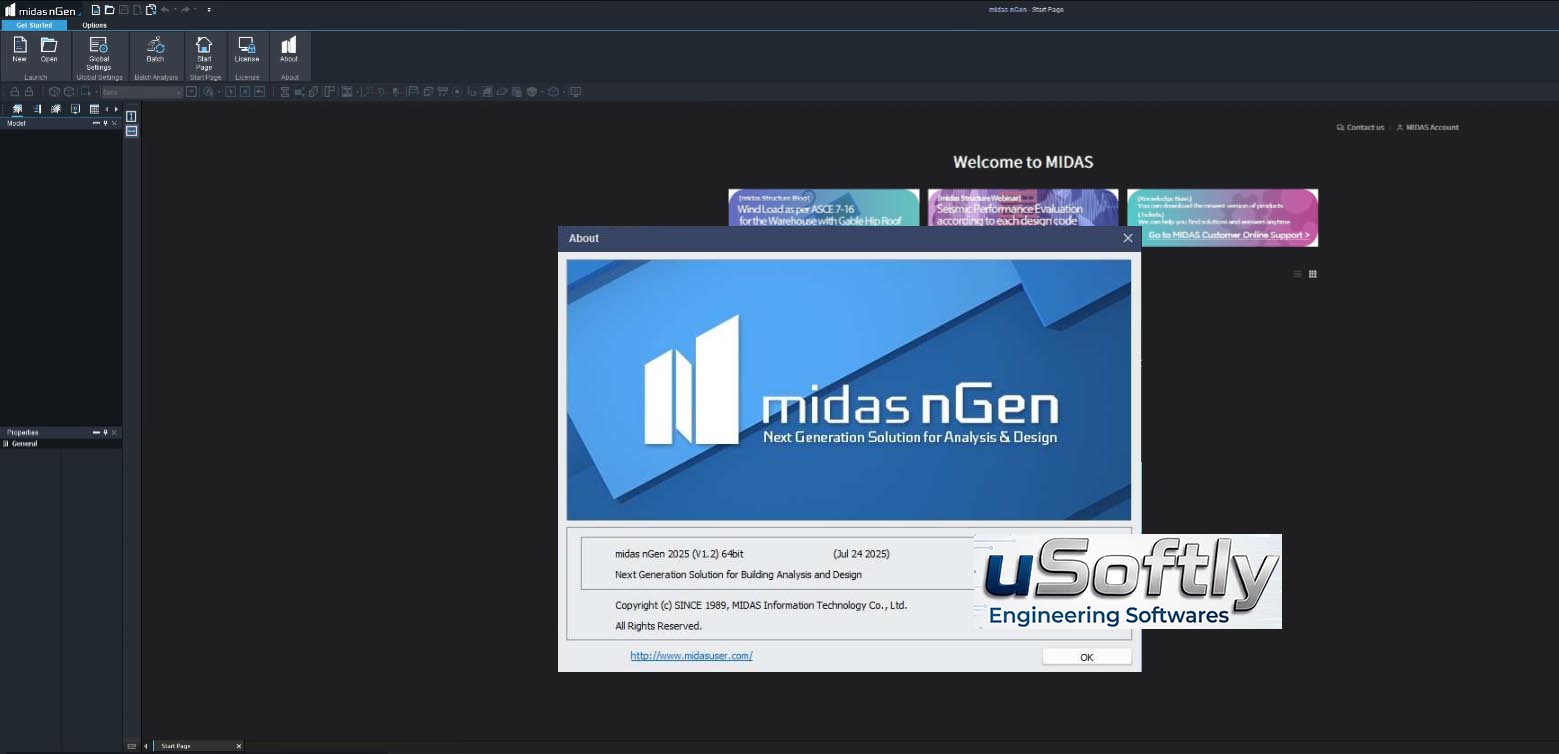
Task: Click the Start Page house icon in the ribbon
Action: [x=204, y=53]
